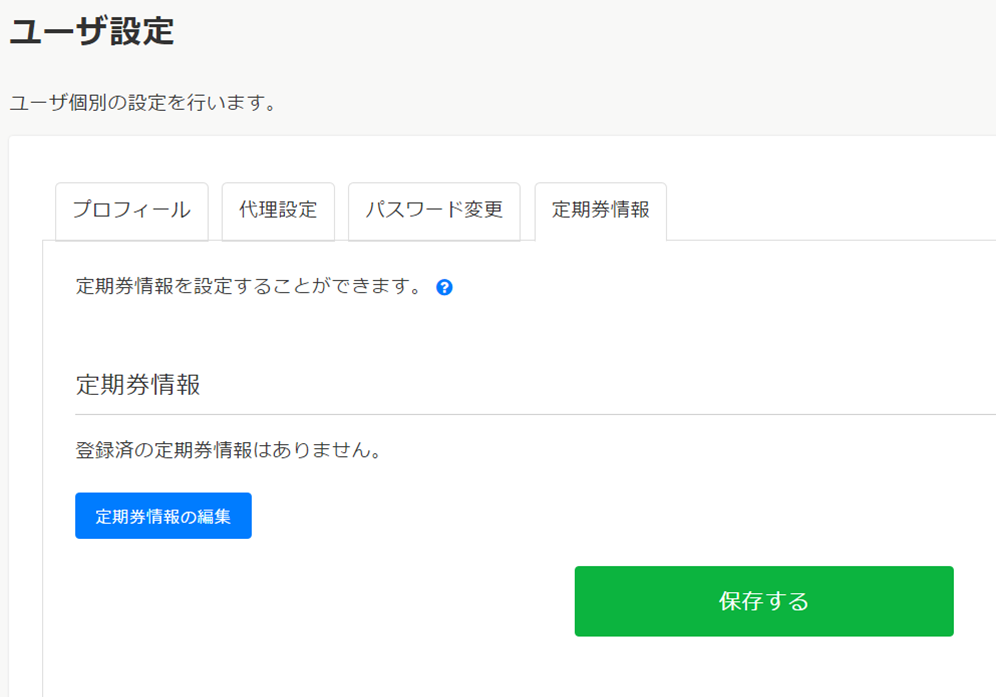This screenshot has height=697, width=996.
Task: Click the 定期券情報の編集 button
Action: [163, 516]
